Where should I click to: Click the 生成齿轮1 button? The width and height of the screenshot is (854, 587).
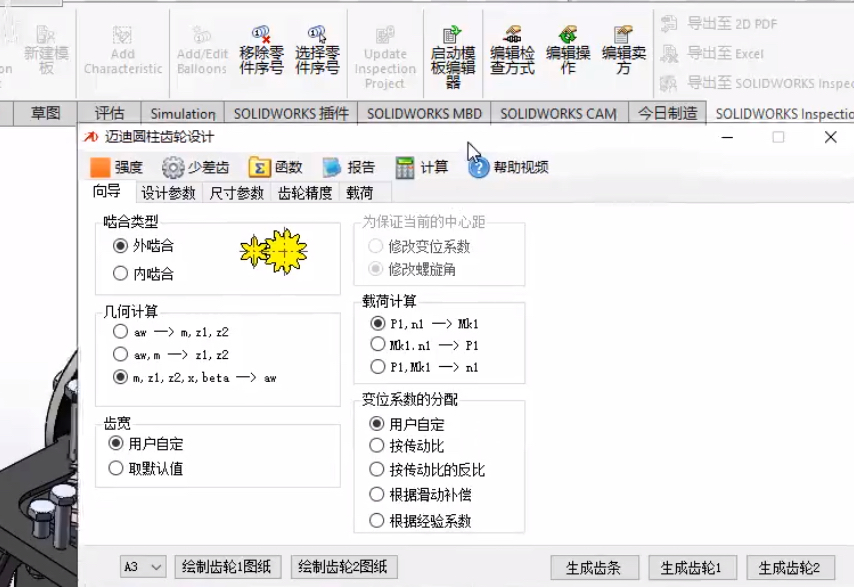(692, 568)
